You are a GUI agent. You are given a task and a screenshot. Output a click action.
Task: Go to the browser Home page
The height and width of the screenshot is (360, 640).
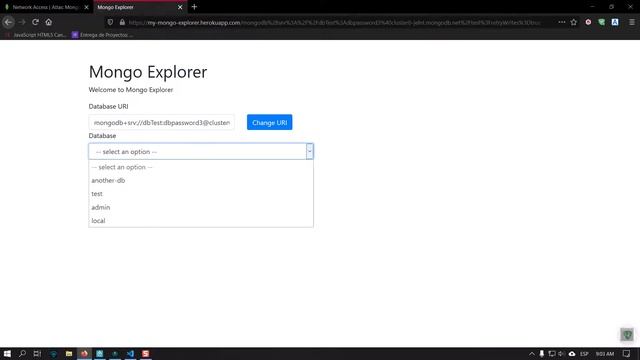(x=49, y=22)
